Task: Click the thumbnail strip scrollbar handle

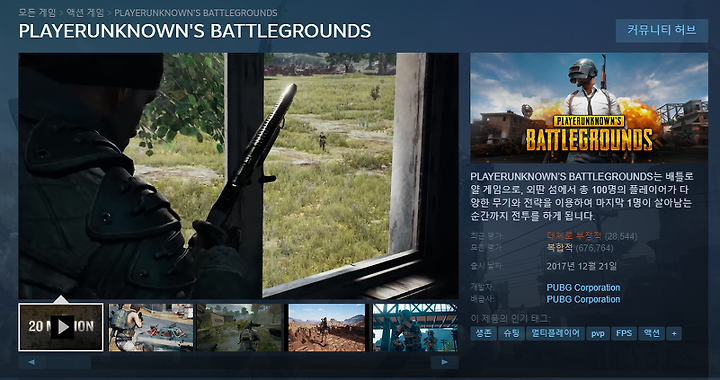Action: (68, 362)
